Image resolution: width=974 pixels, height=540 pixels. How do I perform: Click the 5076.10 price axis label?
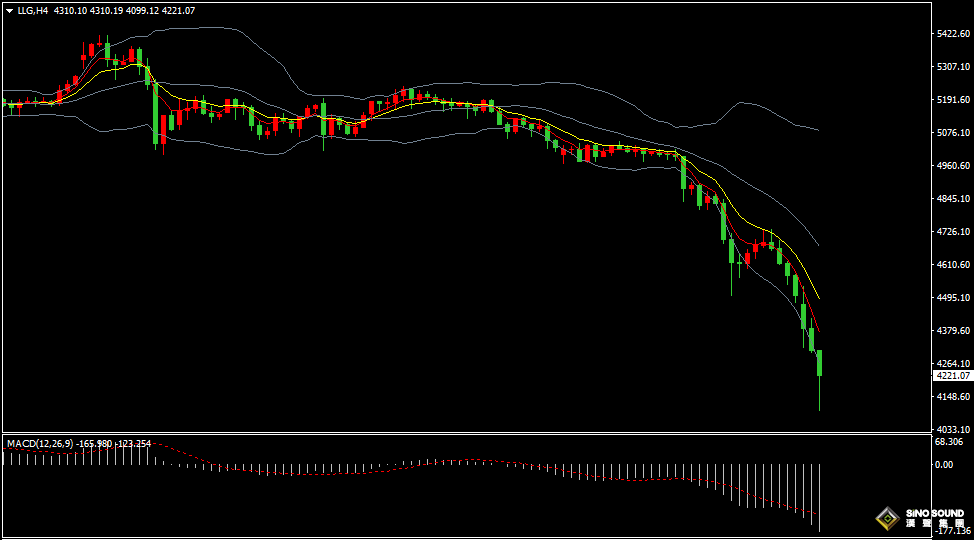tap(952, 133)
